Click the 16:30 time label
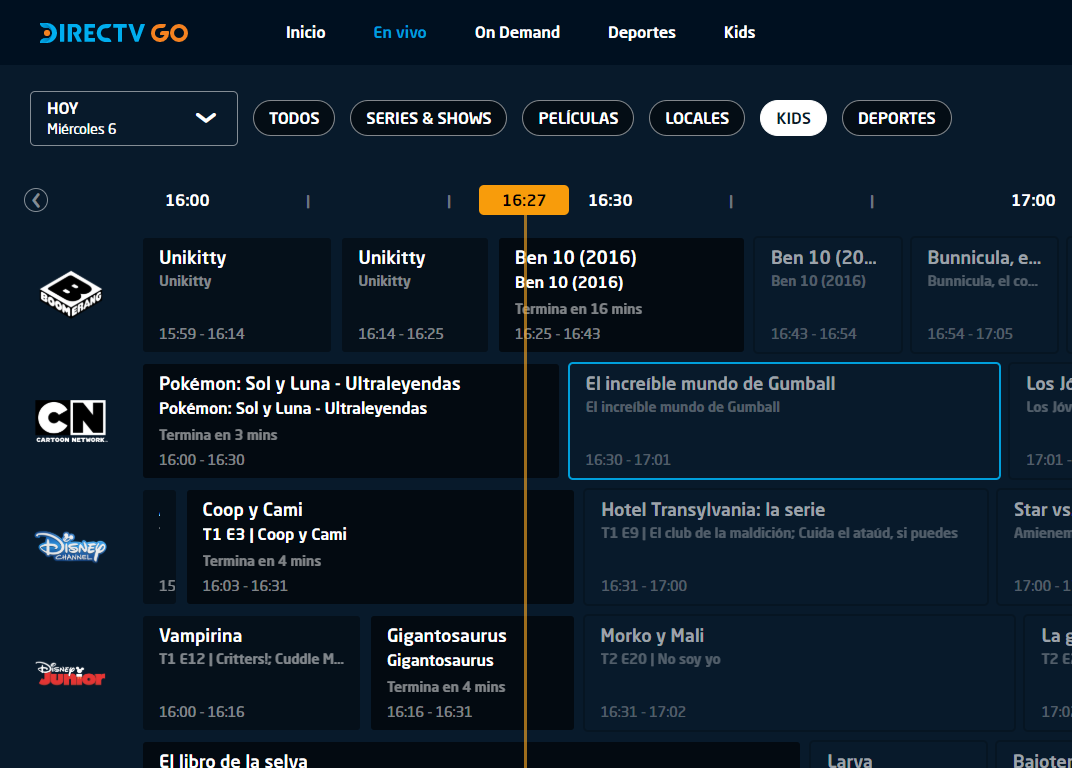The width and height of the screenshot is (1072, 768). click(611, 200)
